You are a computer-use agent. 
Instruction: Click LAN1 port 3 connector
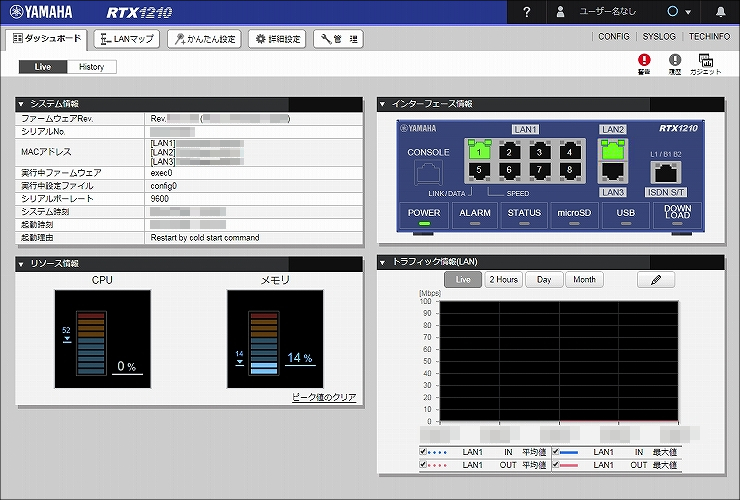tap(539, 151)
